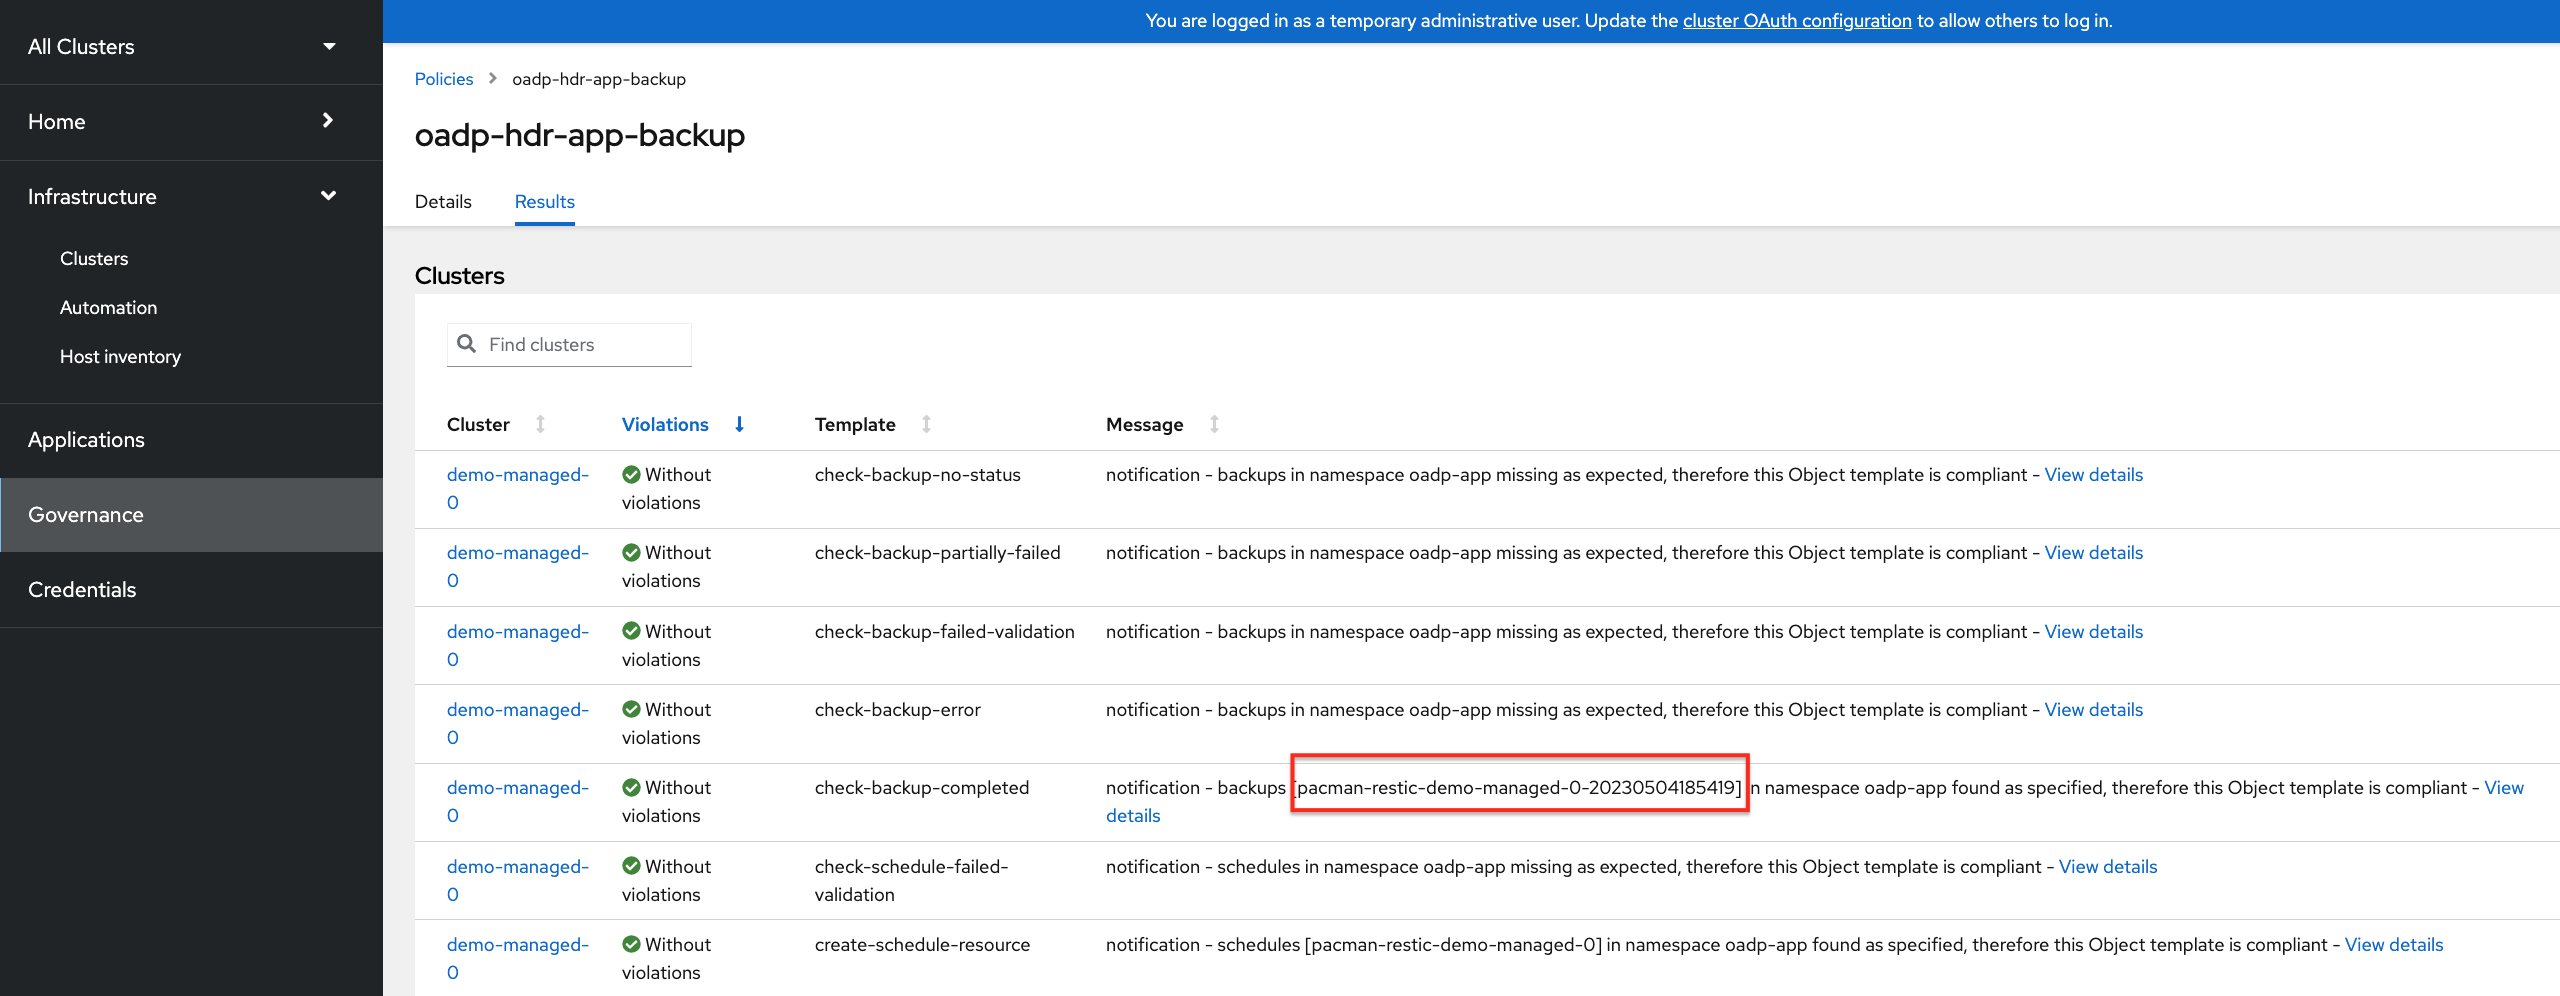Sort by Cluster column sort icon
2560x996 pixels.
[x=540, y=424]
